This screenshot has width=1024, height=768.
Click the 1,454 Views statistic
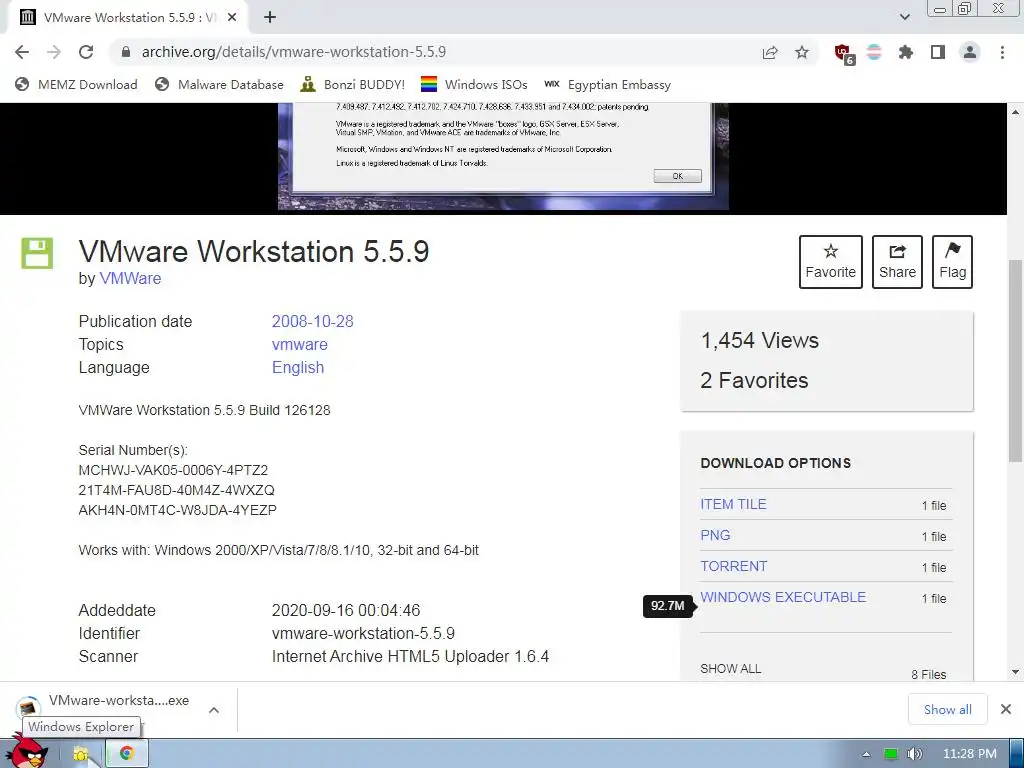coord(760,340)
